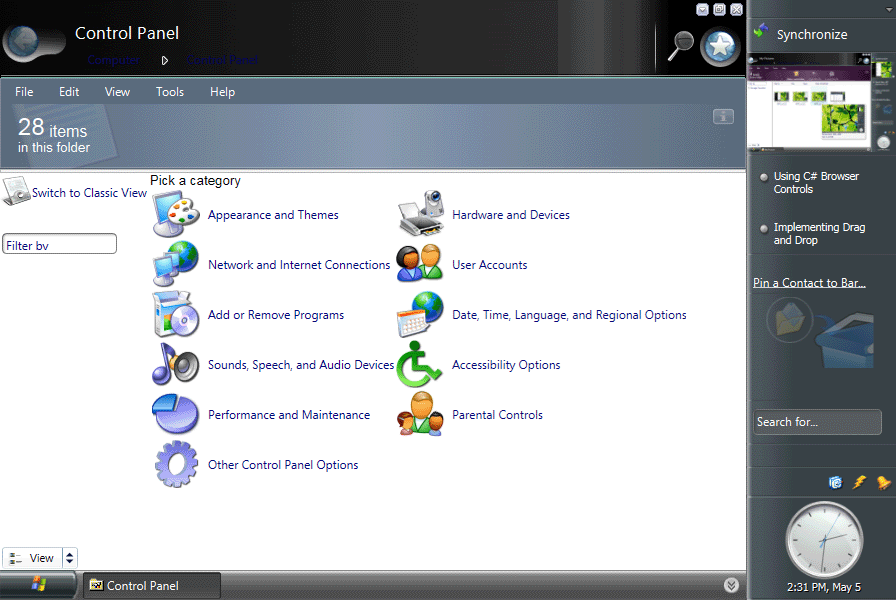The width and height of the screenshot is (896, 600).
Task: Click the Date, Time, Language calendar globe icon
Action: pyautogui.click(x=420, y=314)
